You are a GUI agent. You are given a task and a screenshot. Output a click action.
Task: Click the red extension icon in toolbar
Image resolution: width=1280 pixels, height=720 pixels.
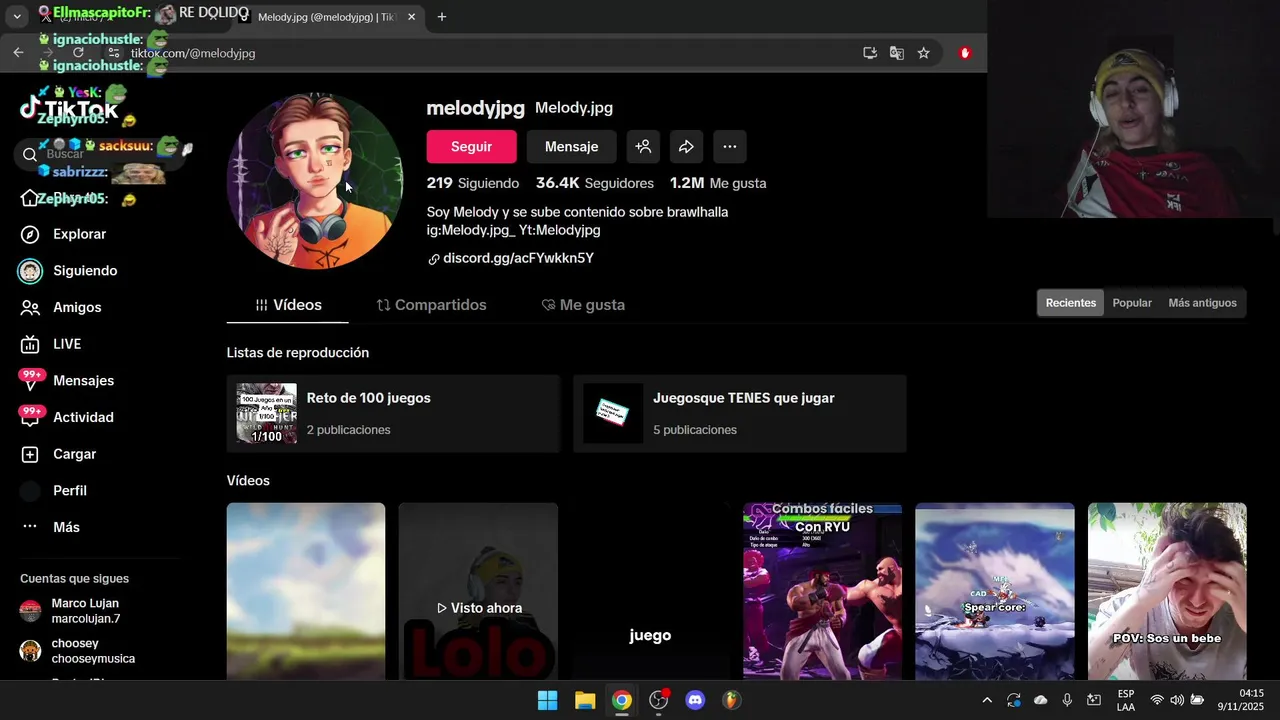(x=965, y=53)
